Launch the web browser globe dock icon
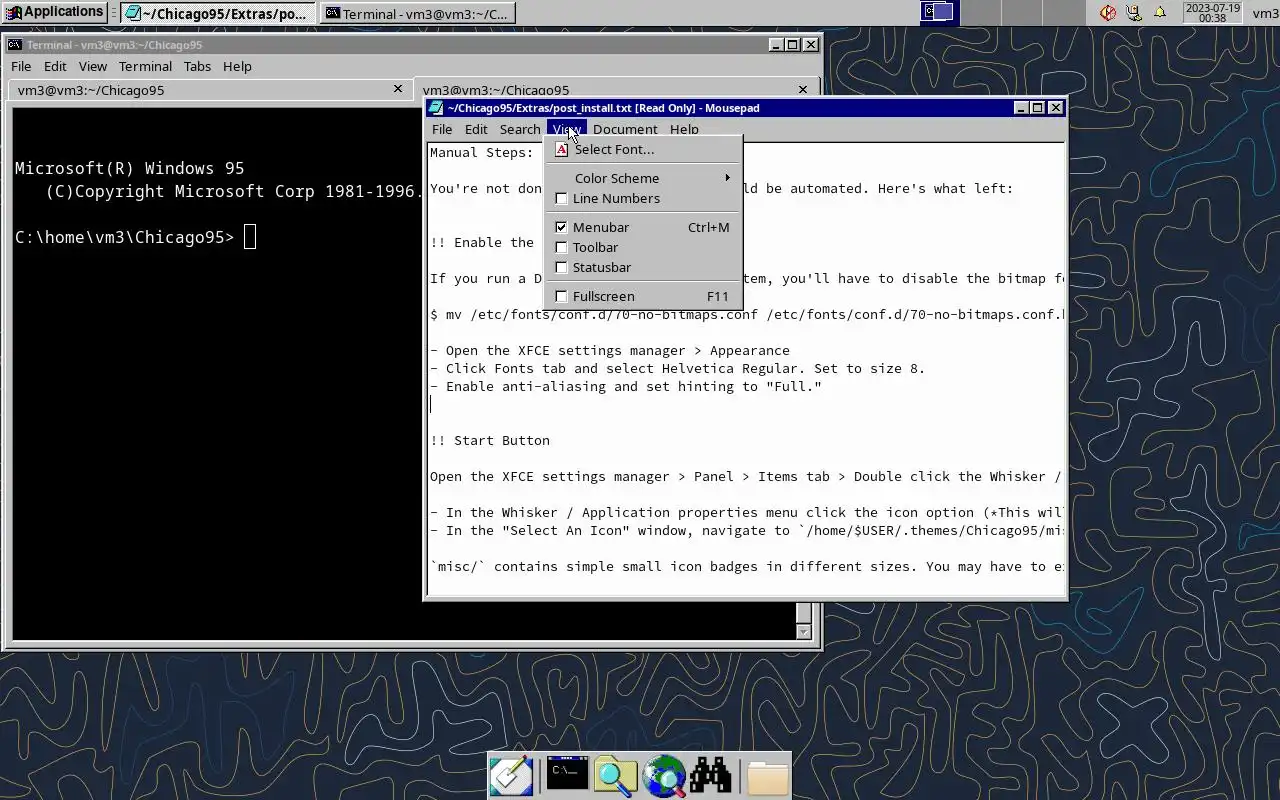 (664, 776)
